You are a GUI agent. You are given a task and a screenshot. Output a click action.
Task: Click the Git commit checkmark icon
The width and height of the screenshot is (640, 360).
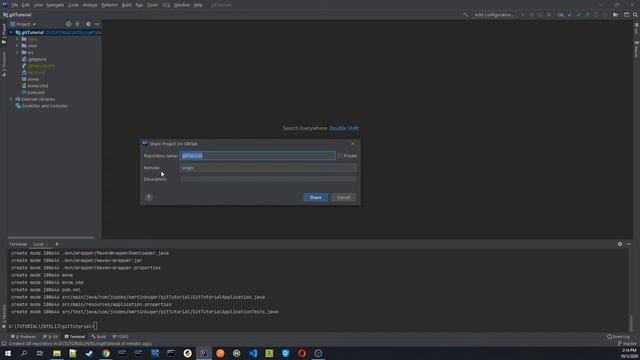(x=579, y=15)
